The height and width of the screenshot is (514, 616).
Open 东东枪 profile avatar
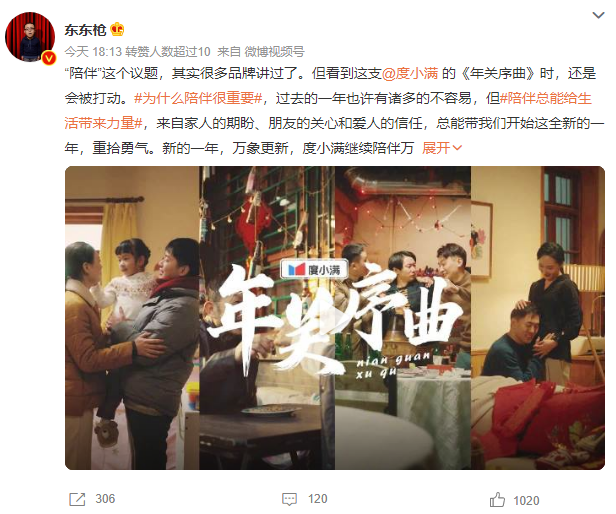pyautogui.click(x=30, y=37)
